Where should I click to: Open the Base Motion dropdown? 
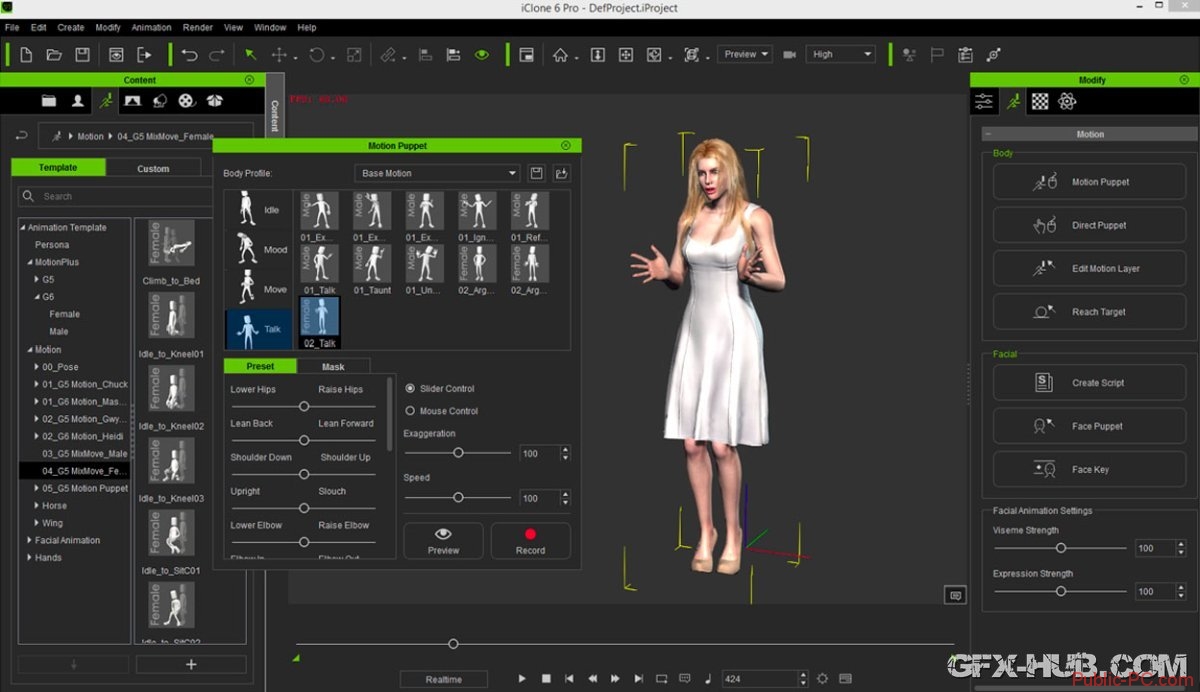(437, 173)
